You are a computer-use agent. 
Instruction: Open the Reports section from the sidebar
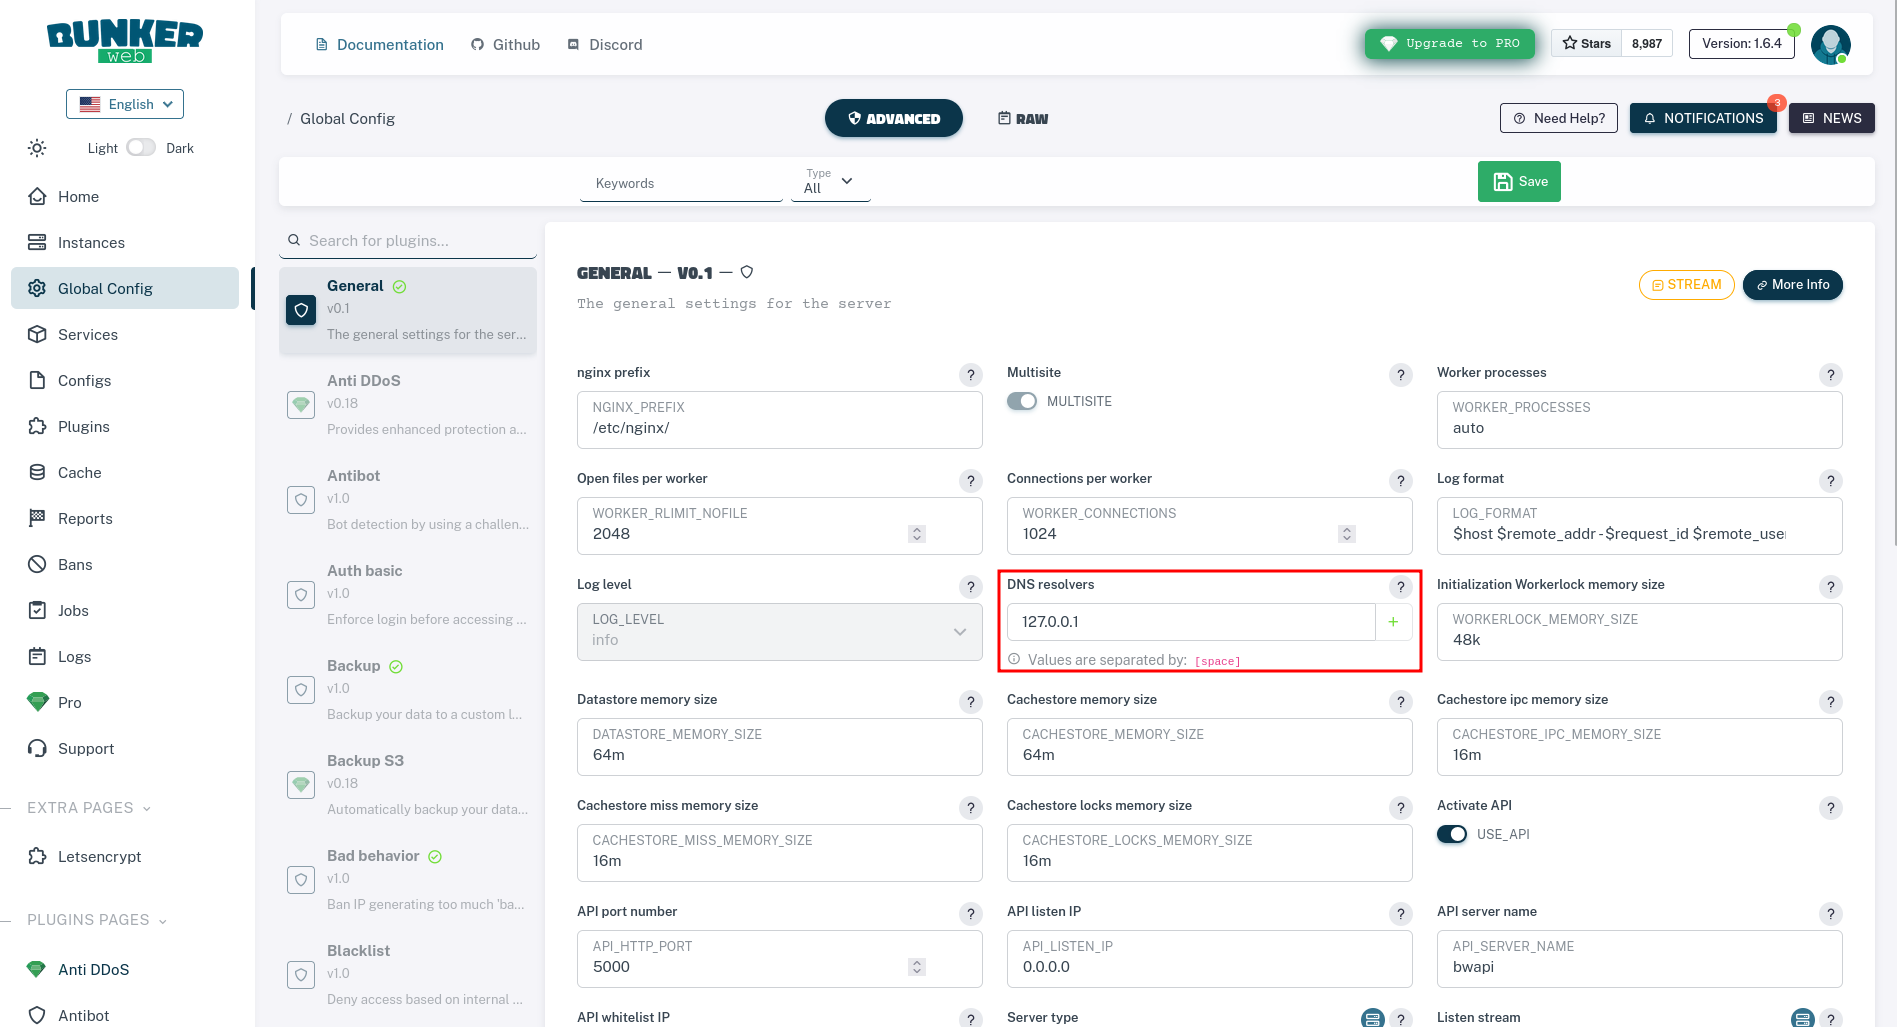(x=84, y=518)
